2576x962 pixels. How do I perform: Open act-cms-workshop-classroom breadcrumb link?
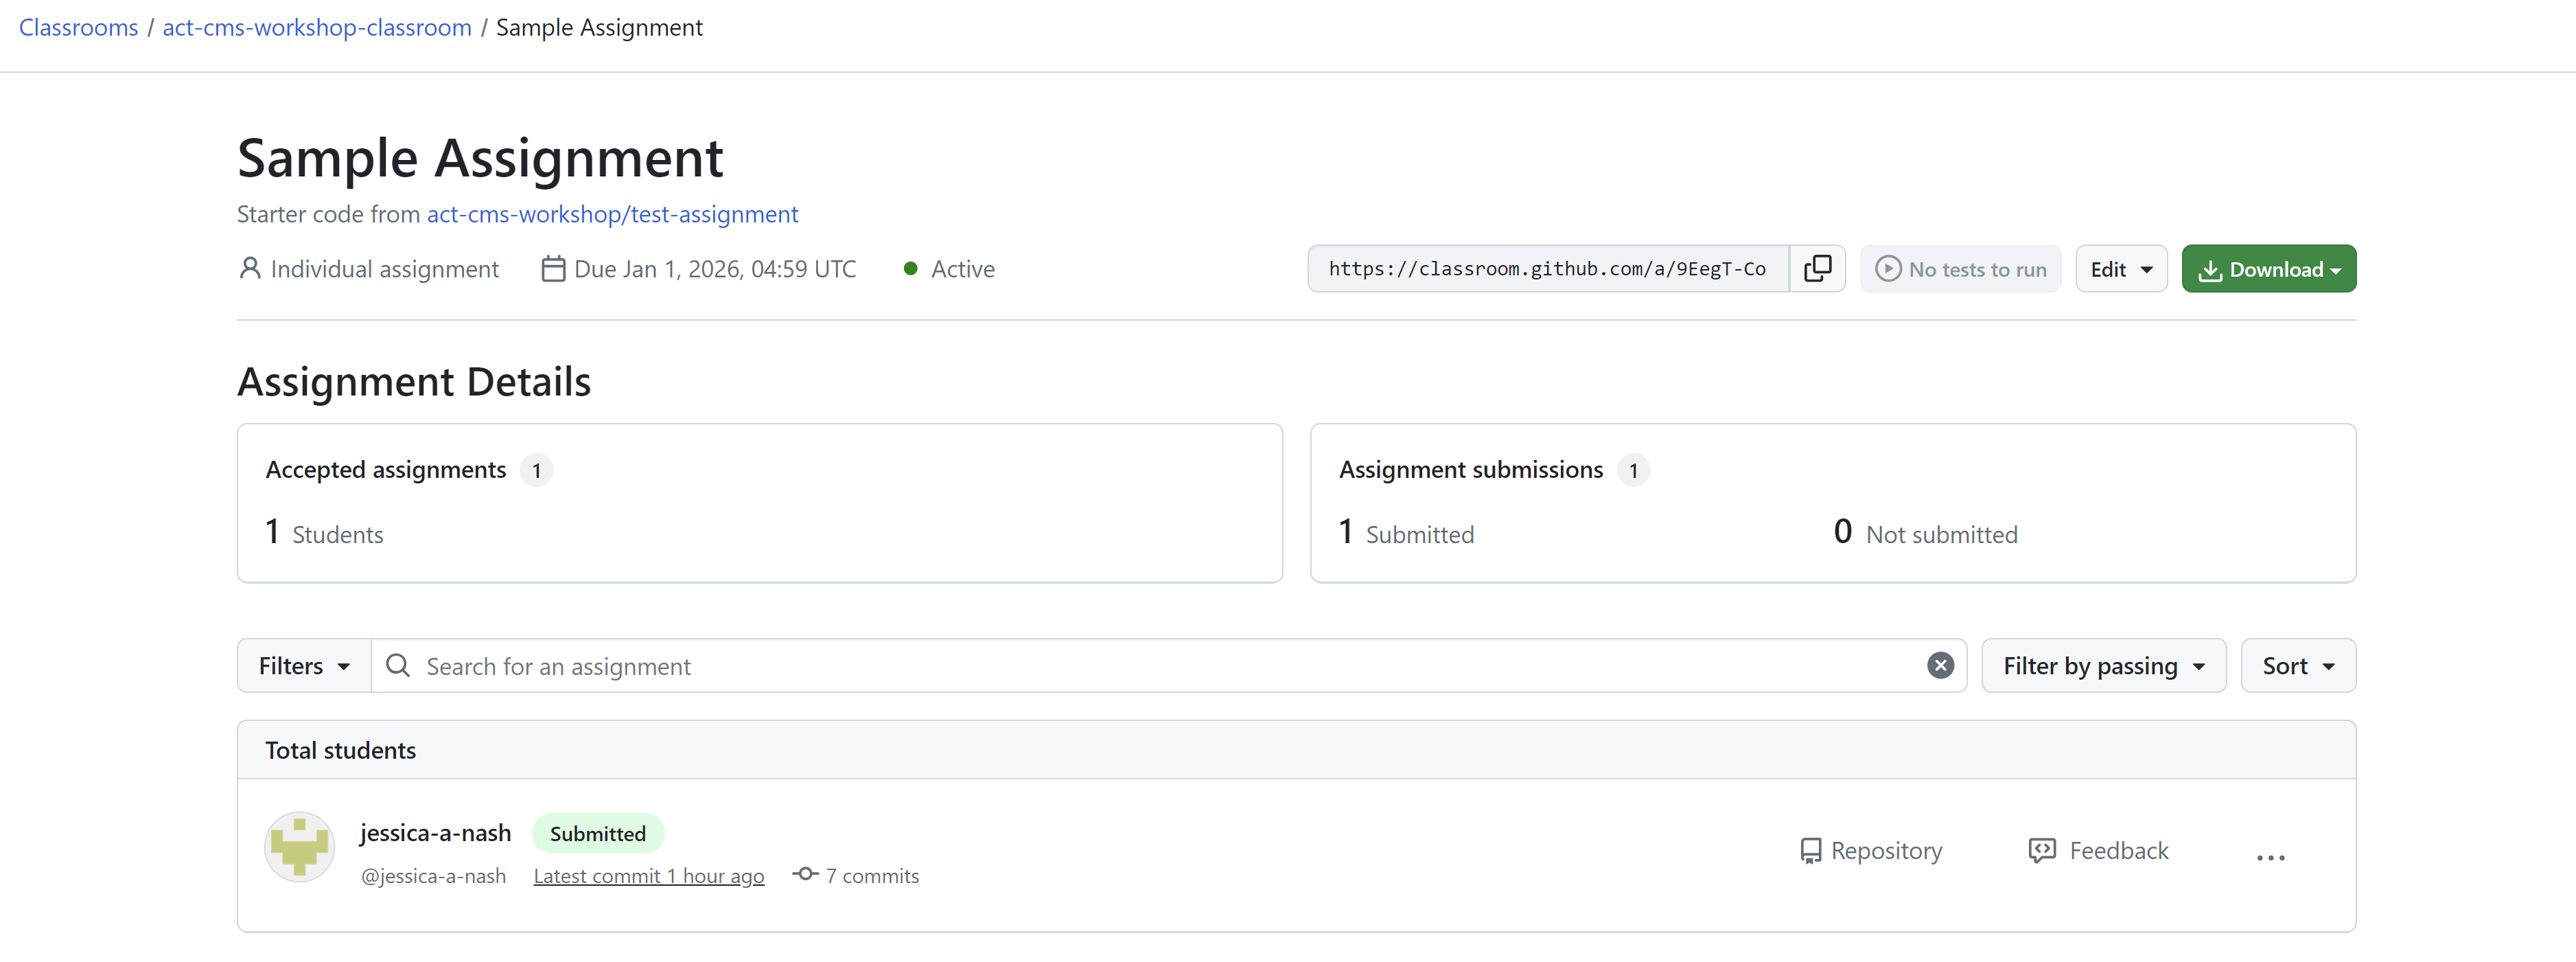(x=317, y=27)
